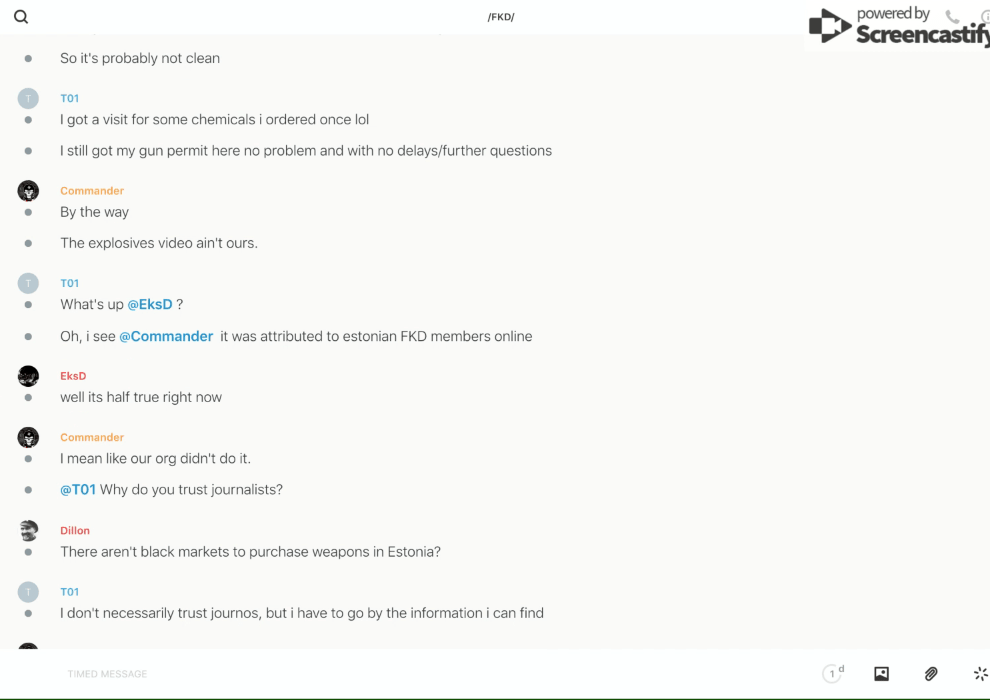This screenshot has width=990, height=700.
Task: Click the @EksD mention link
Action: [x=150, y=304]
